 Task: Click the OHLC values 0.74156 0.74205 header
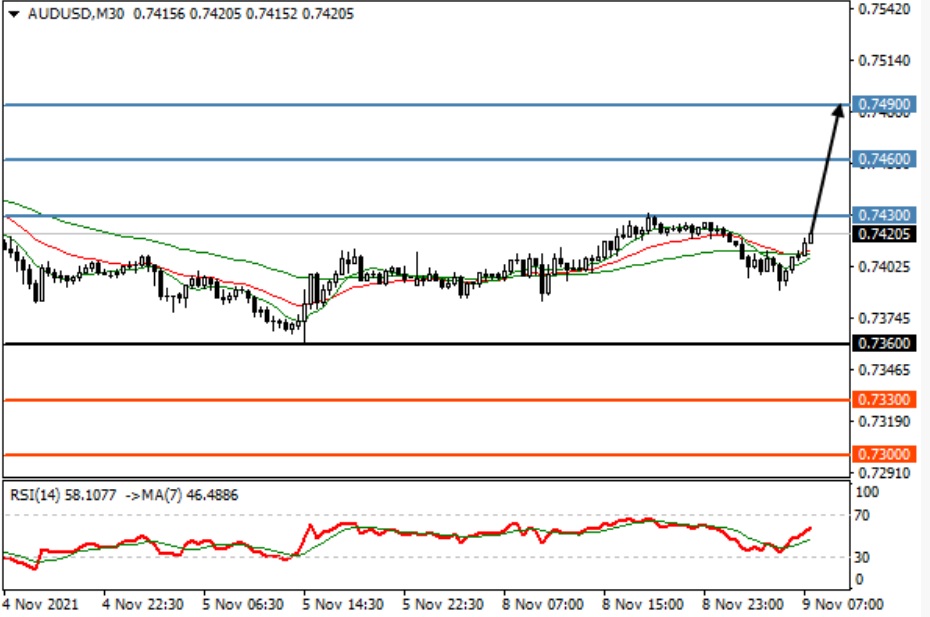coord(243,14)
